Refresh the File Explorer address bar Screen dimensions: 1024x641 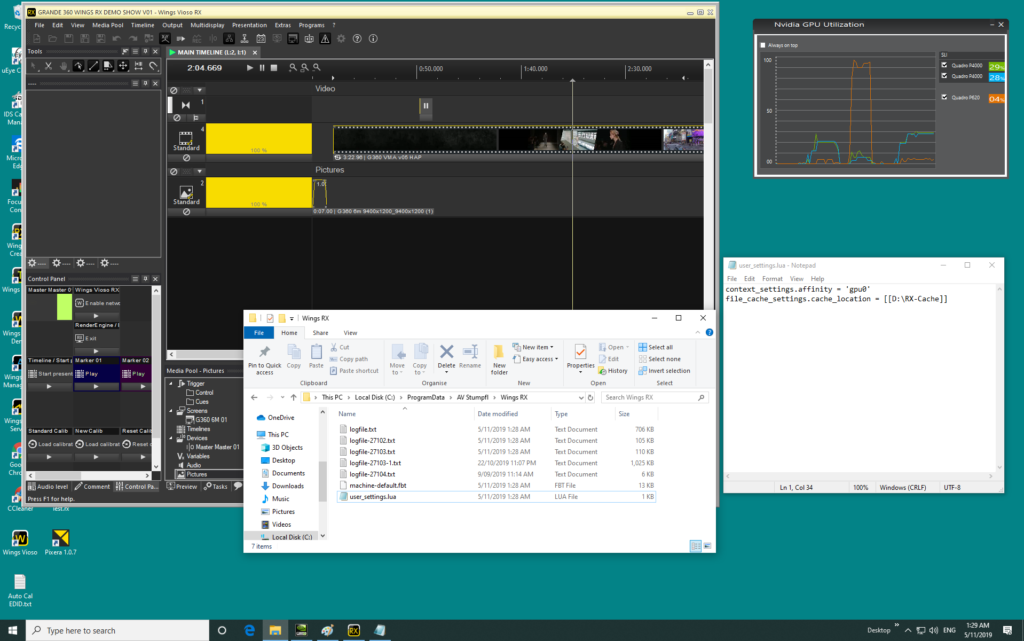592,397
